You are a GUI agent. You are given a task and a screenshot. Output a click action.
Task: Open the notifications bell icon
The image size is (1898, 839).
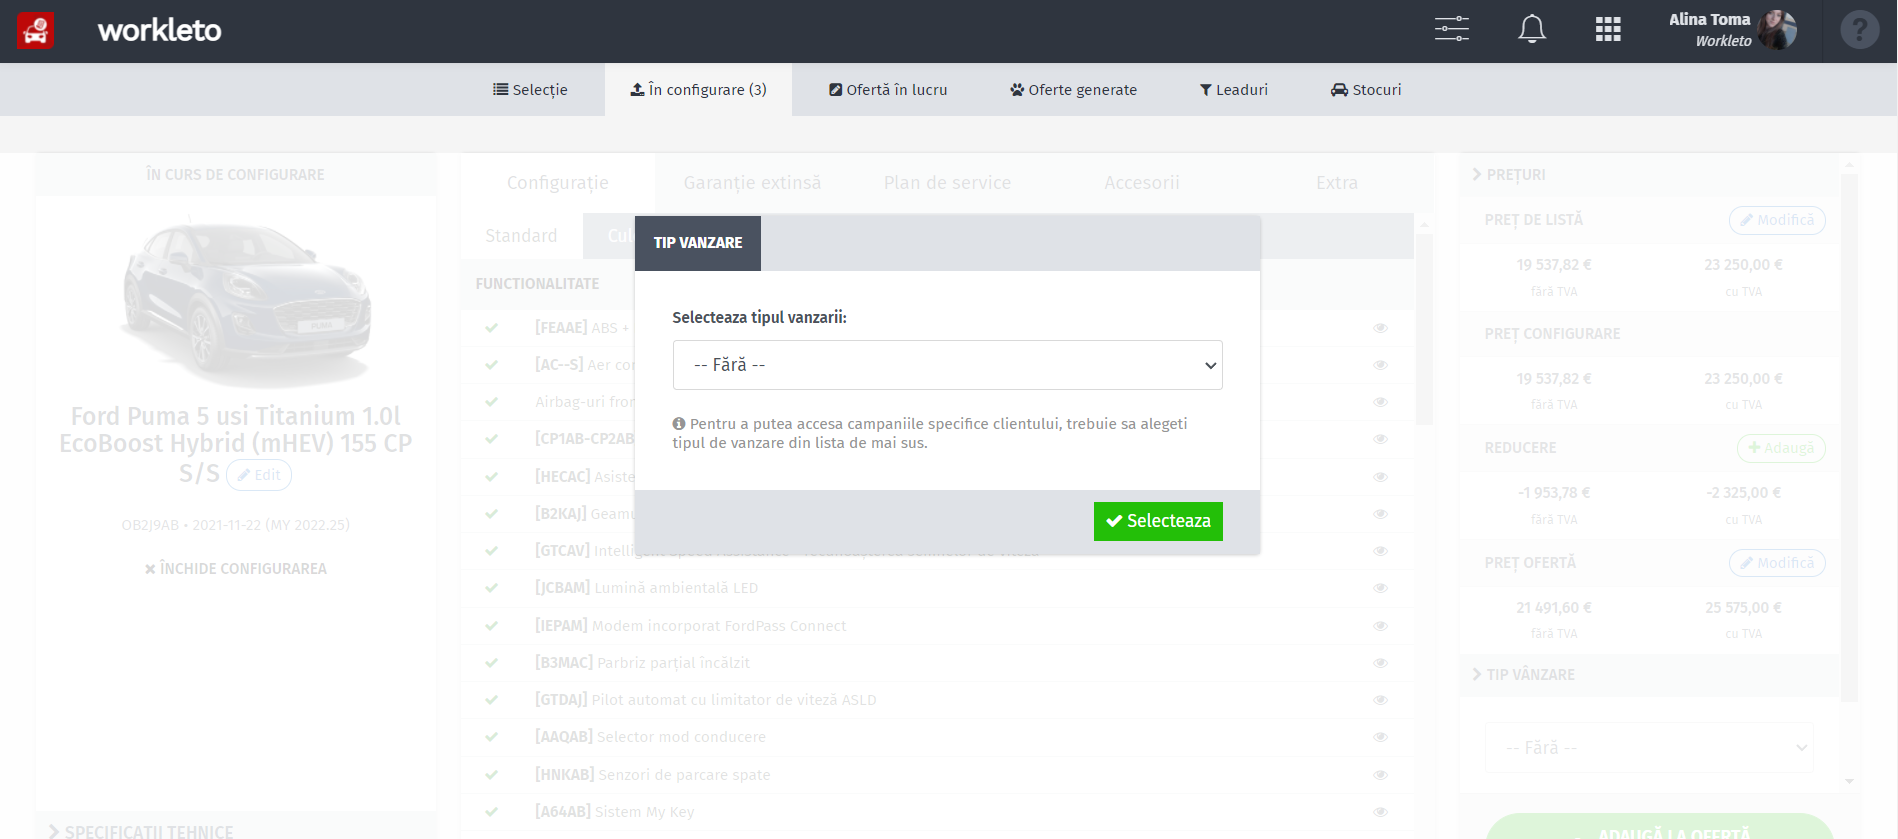point(1532,29)
